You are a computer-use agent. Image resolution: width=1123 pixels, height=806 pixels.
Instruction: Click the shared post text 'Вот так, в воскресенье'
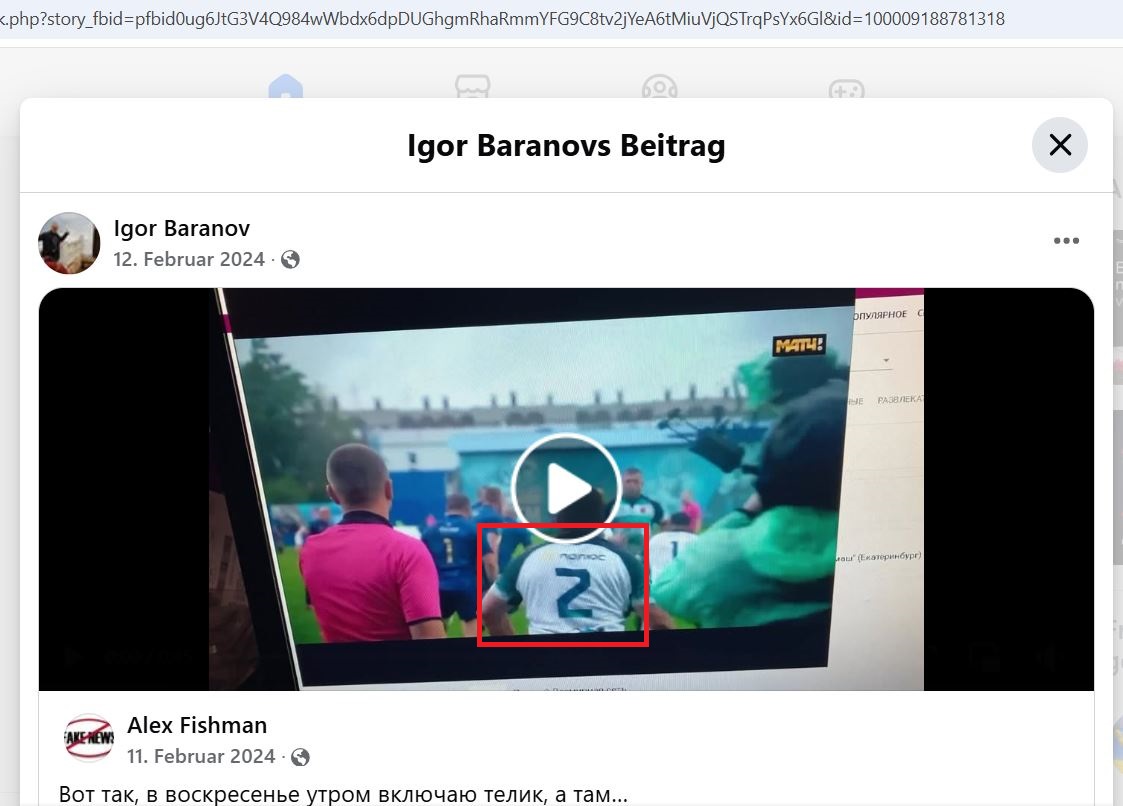click(x=343, y=794)
